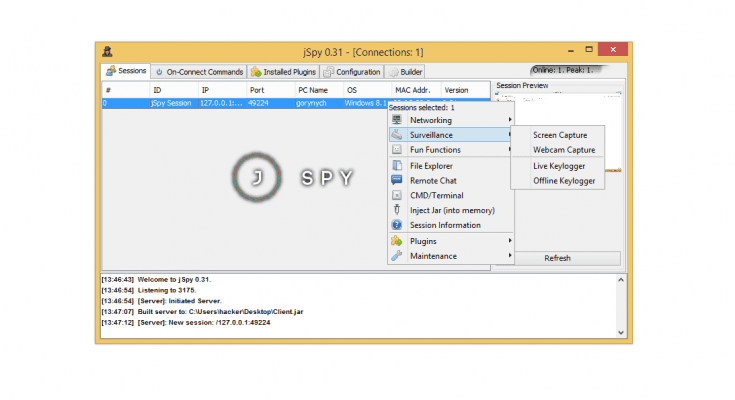Click the Remote Chat icon
Image resolution: width=735 pixels, height=400 pixels.
(x=397, y=181)
